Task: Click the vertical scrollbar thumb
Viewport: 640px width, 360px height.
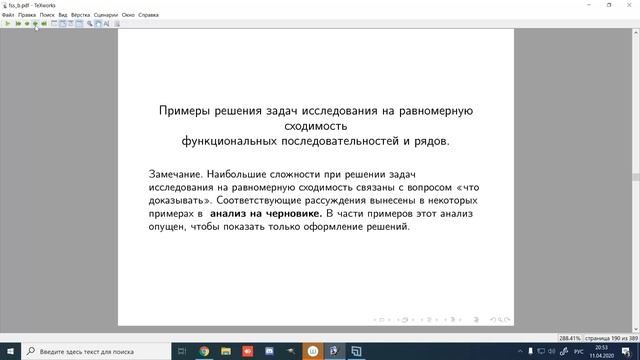Action: point(636,177)
